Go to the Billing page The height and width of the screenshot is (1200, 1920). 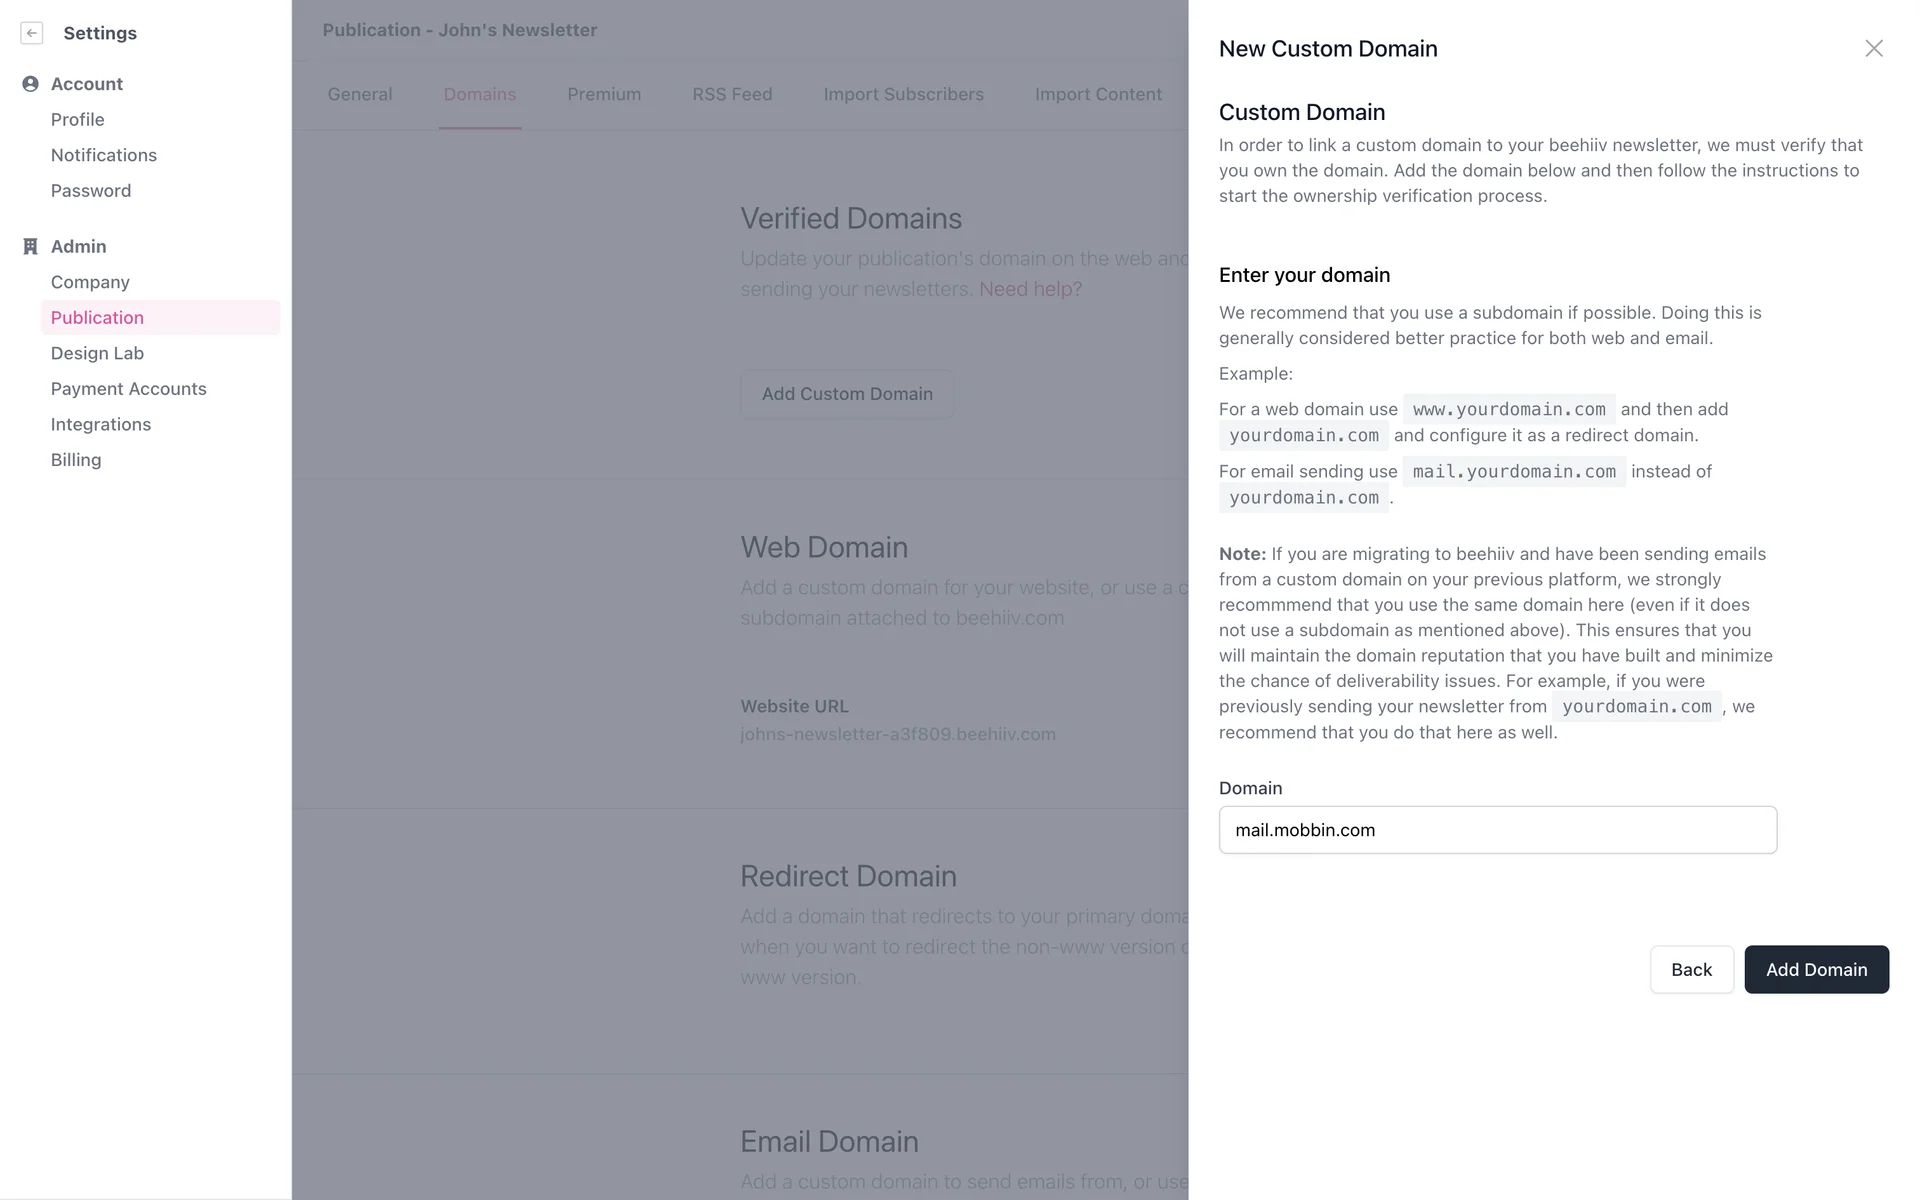coord(76,460)
